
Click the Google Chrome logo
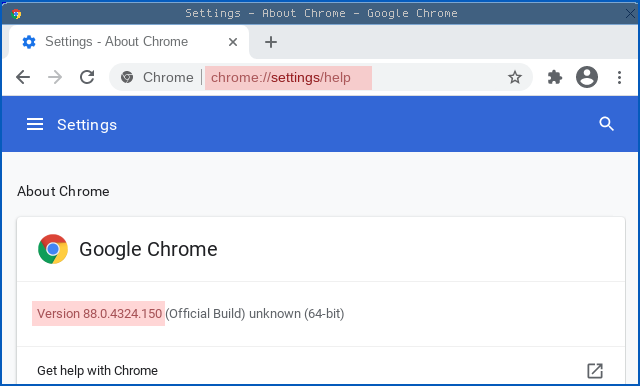[53, 249]
